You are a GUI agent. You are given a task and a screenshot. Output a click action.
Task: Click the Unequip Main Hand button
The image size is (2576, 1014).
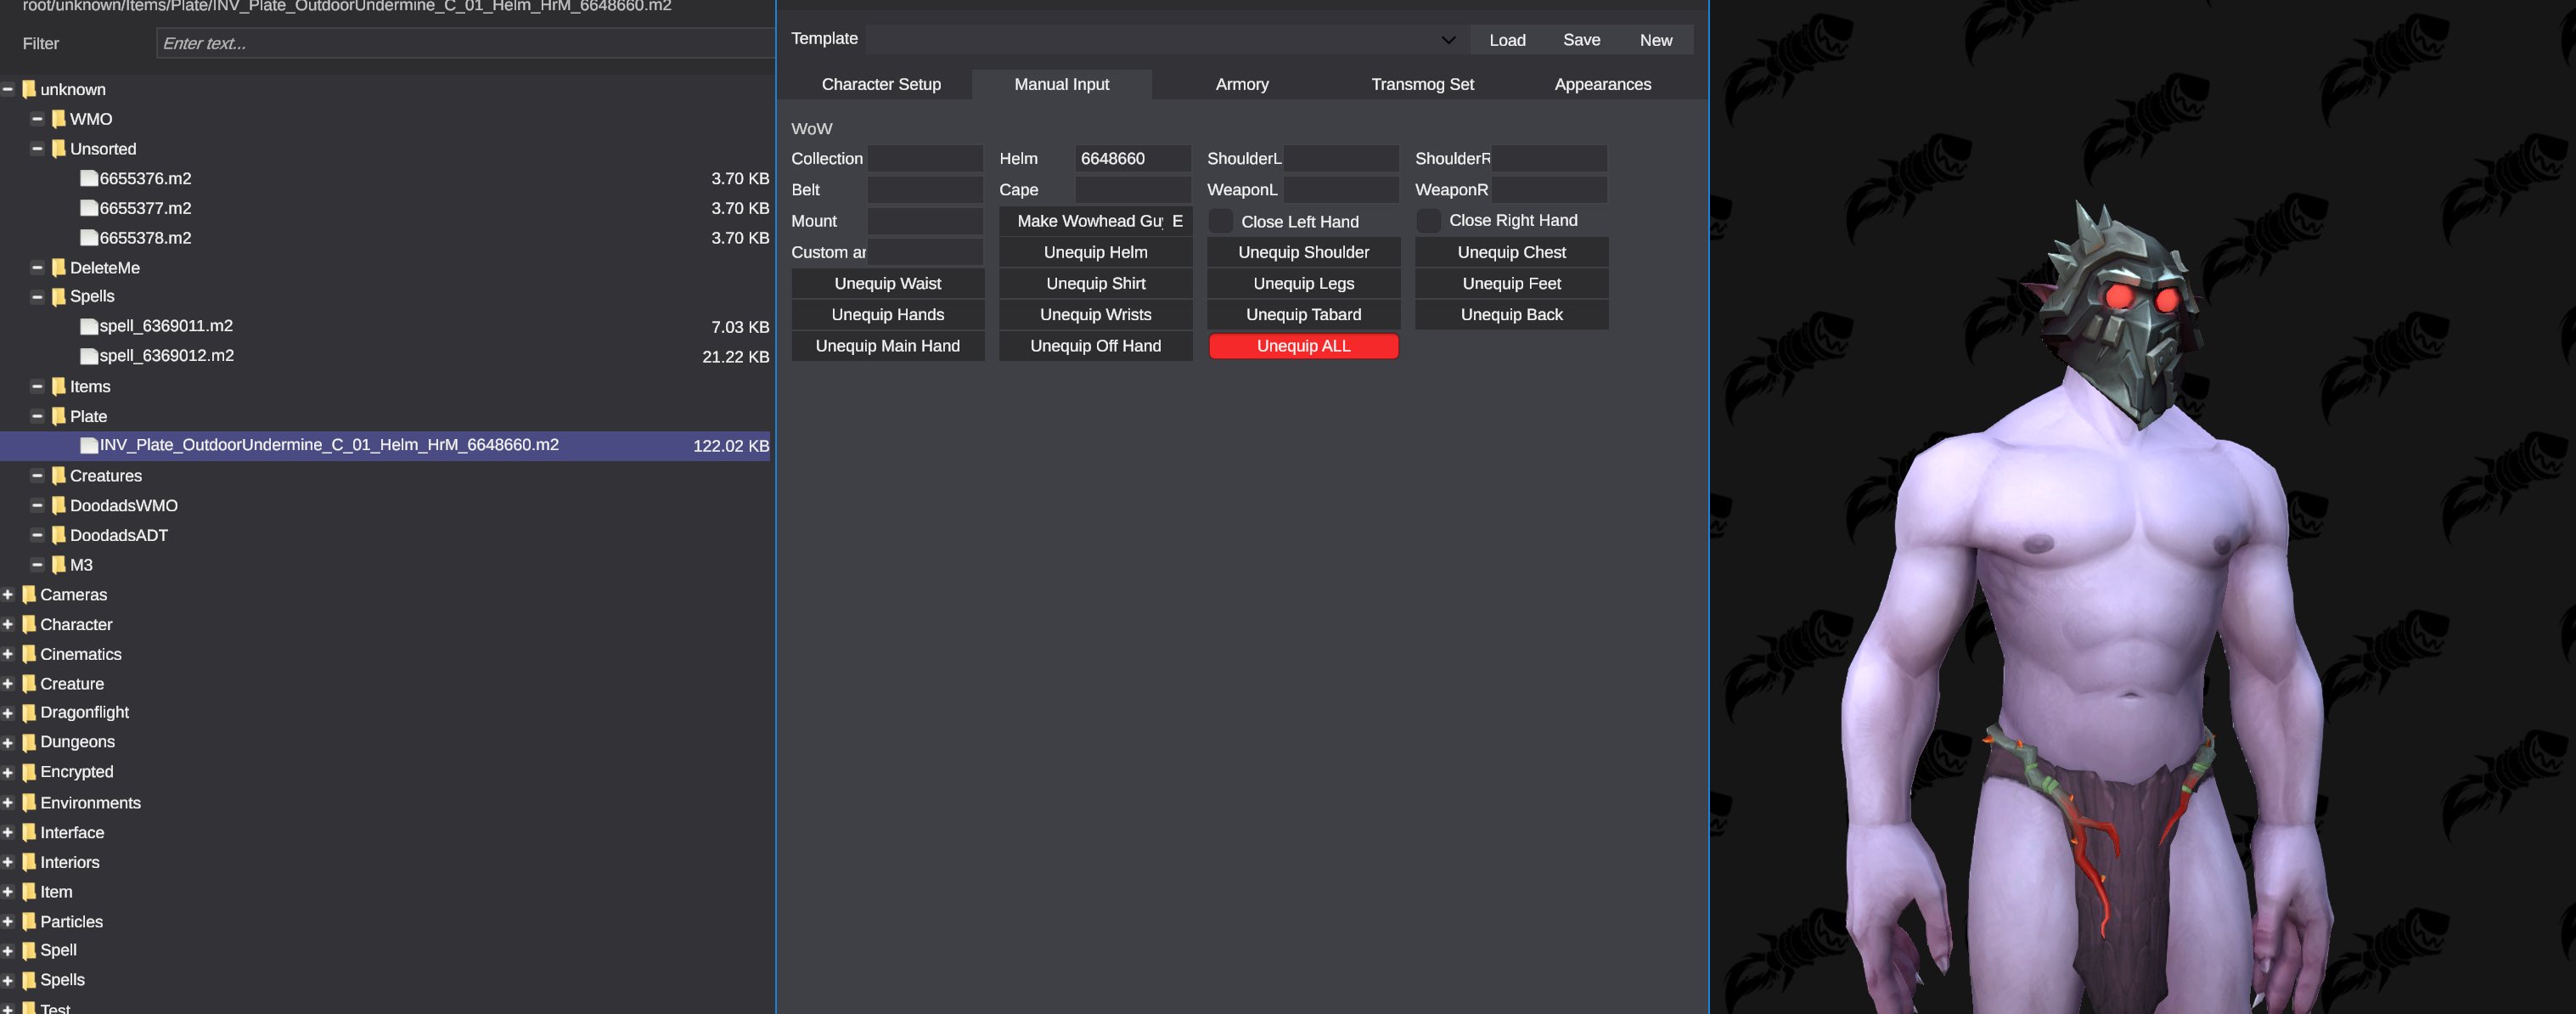(887, 346)
